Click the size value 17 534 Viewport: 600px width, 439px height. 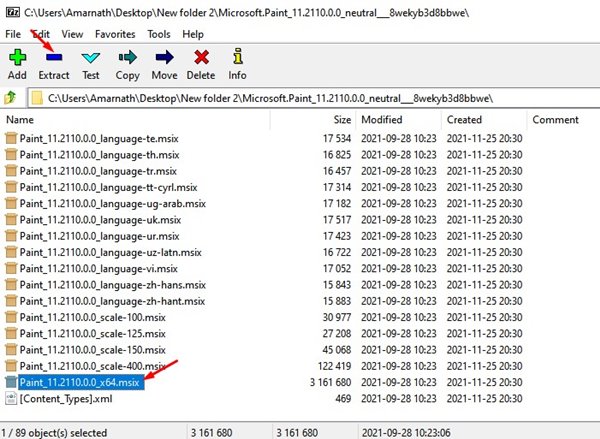point(337,138)
